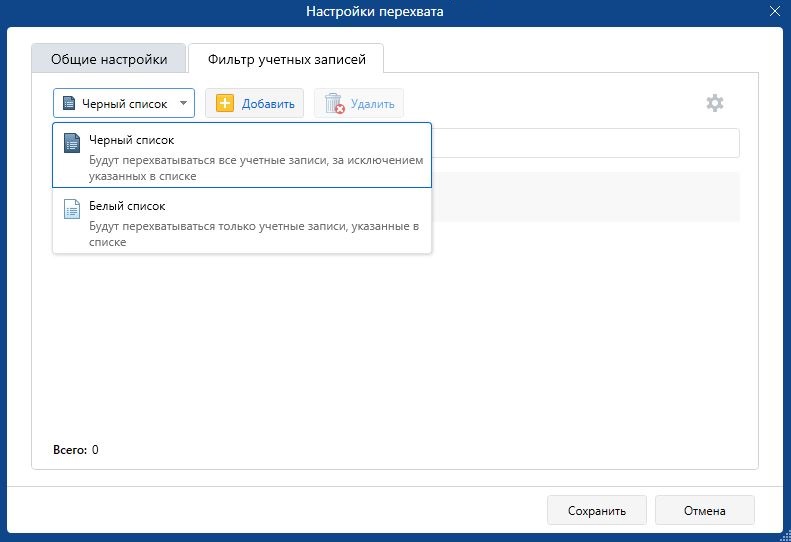Close the Настройки перехвата window
Image resolution: width=791 pixels, height=542 pixels.
click(775, 11)
